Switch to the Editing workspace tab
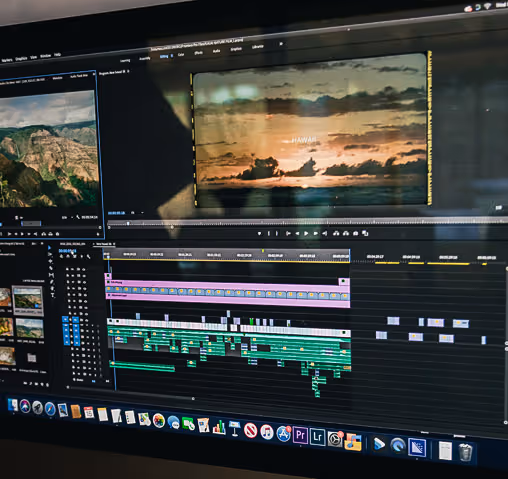Screen dimensions: 508x479 (164, 56)
